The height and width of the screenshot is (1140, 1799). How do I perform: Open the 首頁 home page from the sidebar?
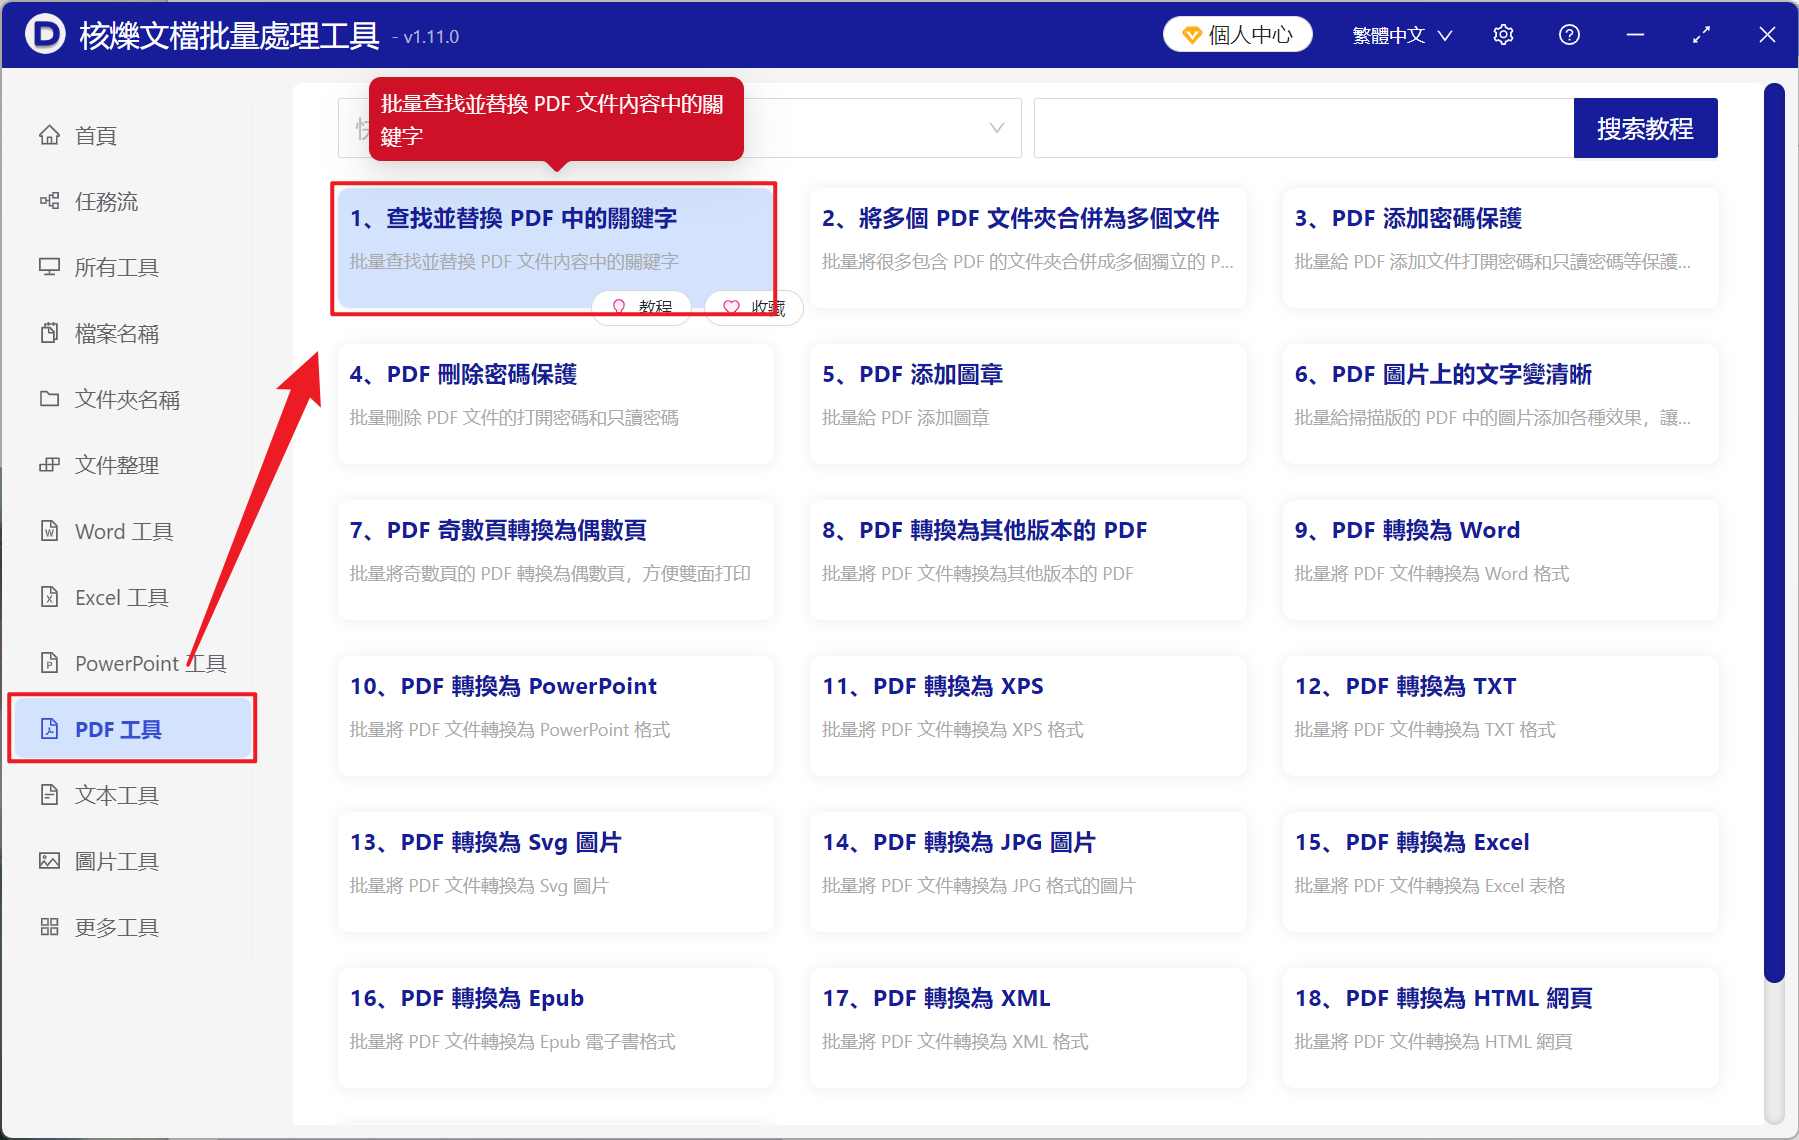(94, 135)
